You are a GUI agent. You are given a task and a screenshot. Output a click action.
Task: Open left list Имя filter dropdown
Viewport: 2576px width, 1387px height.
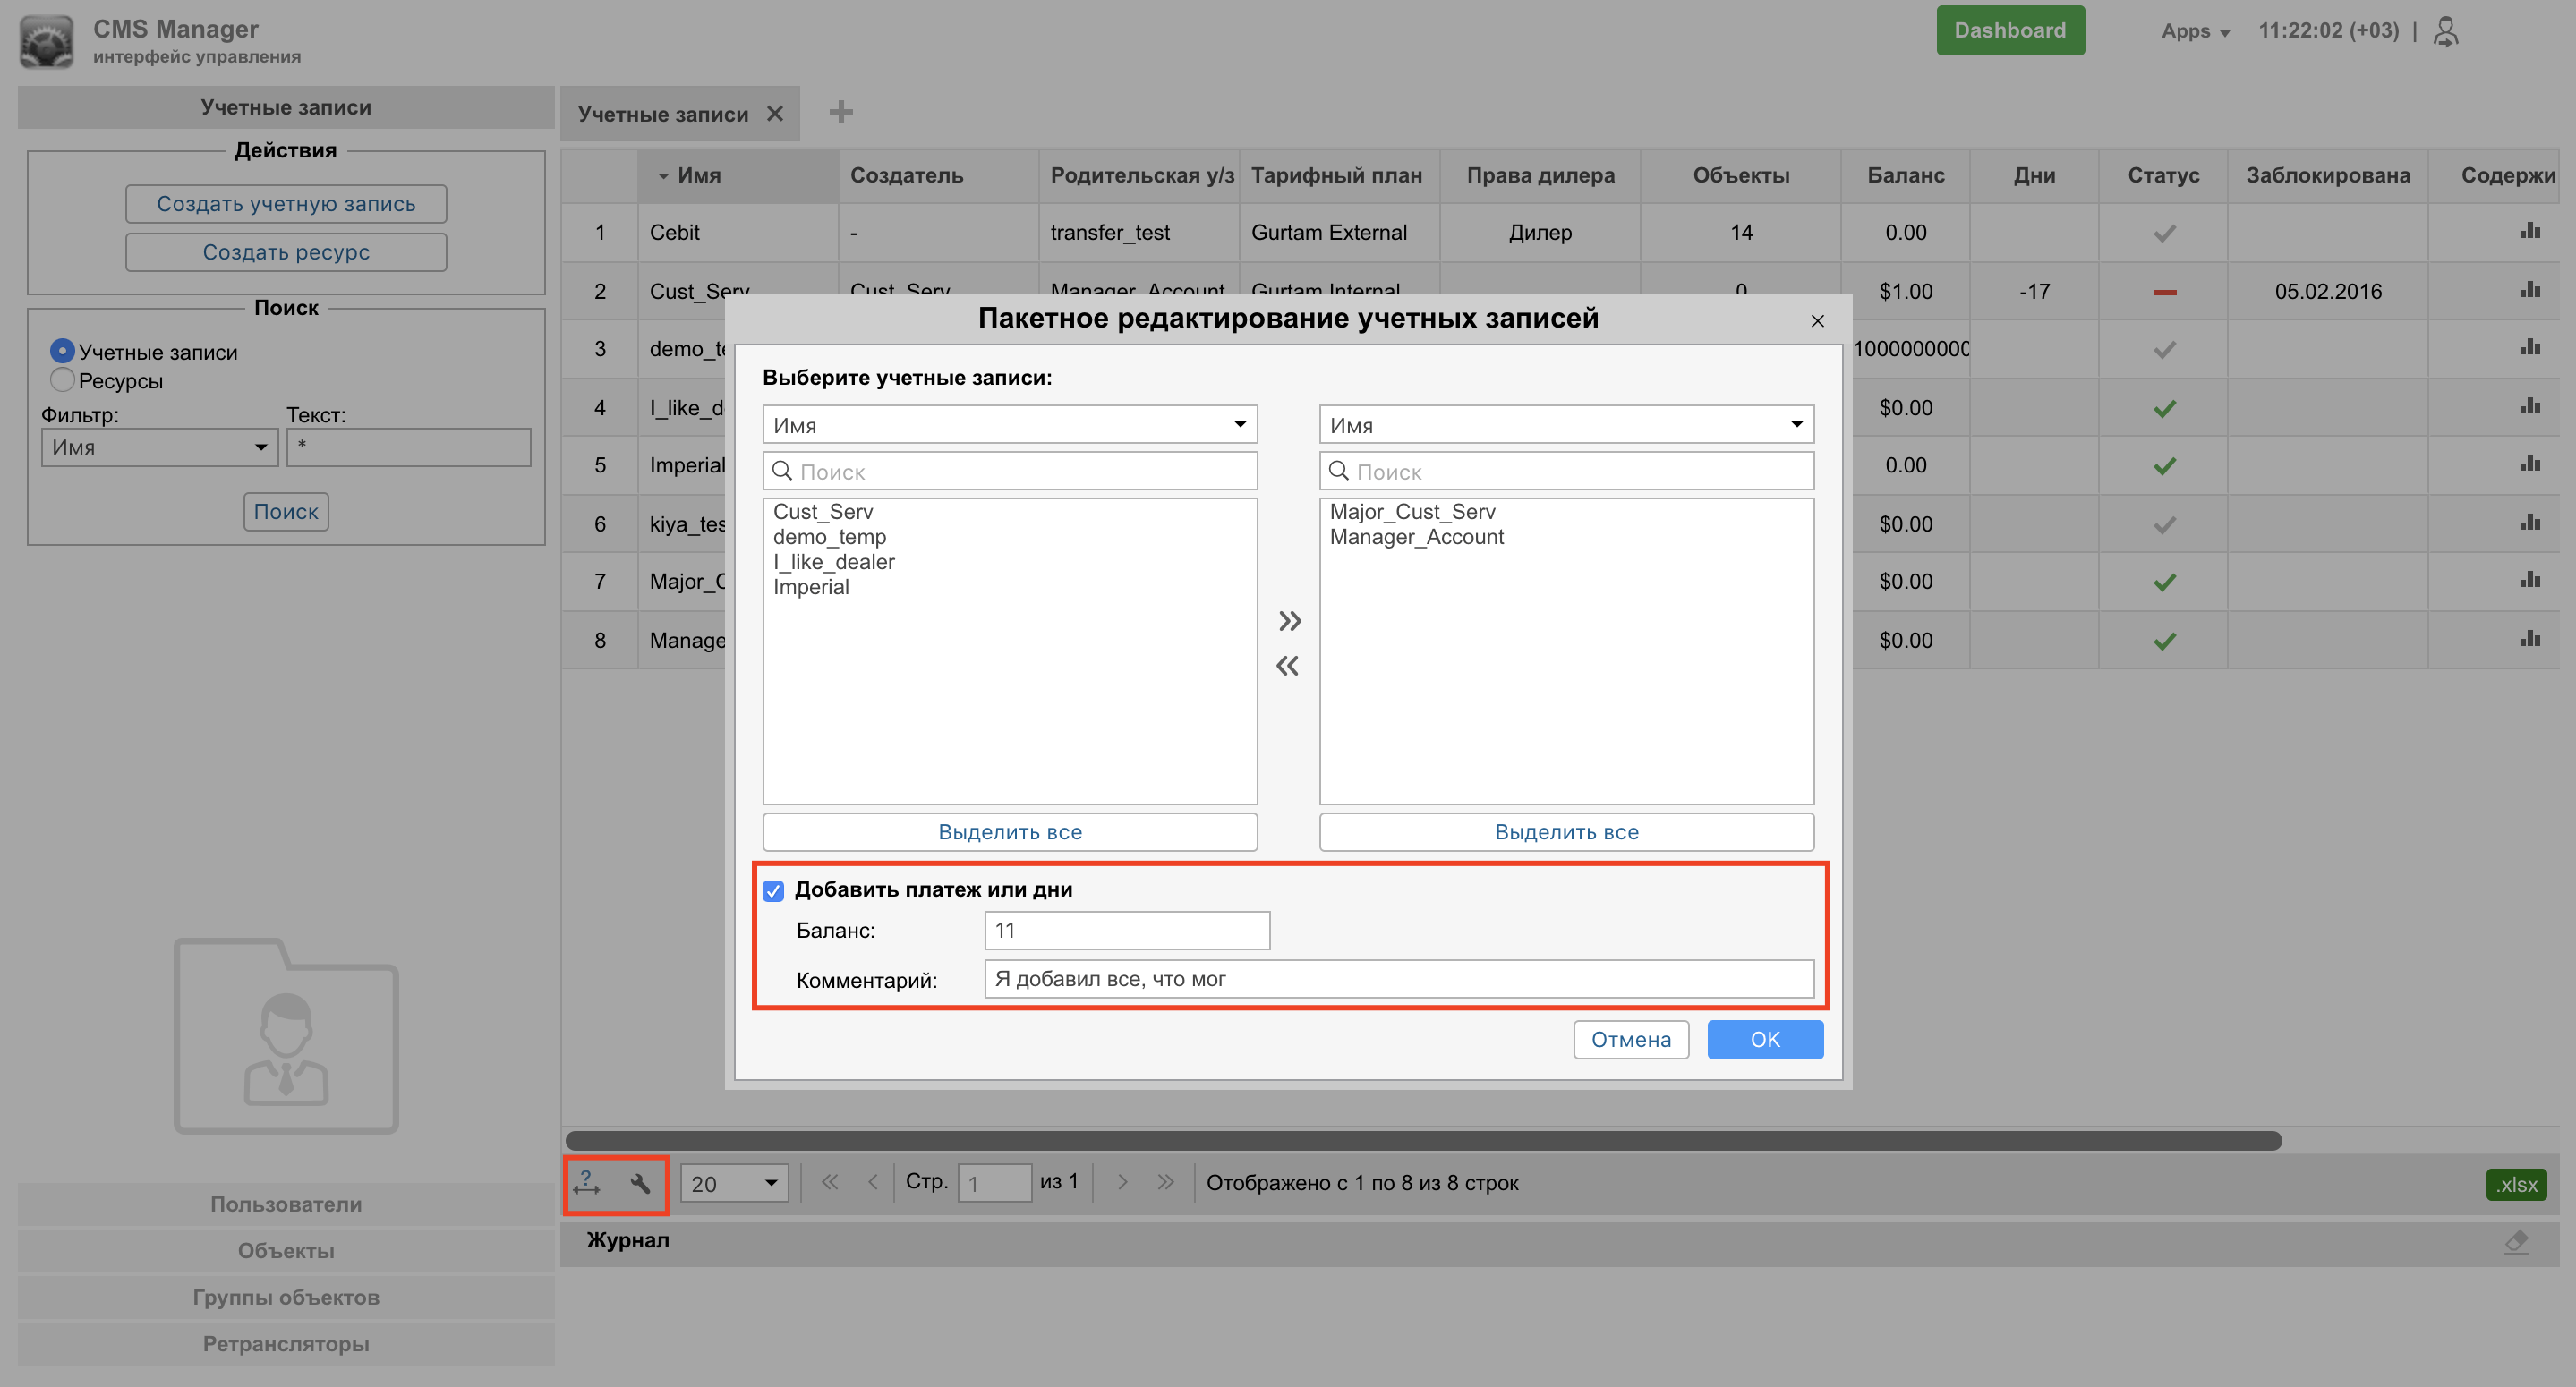tap(1009, 424)
